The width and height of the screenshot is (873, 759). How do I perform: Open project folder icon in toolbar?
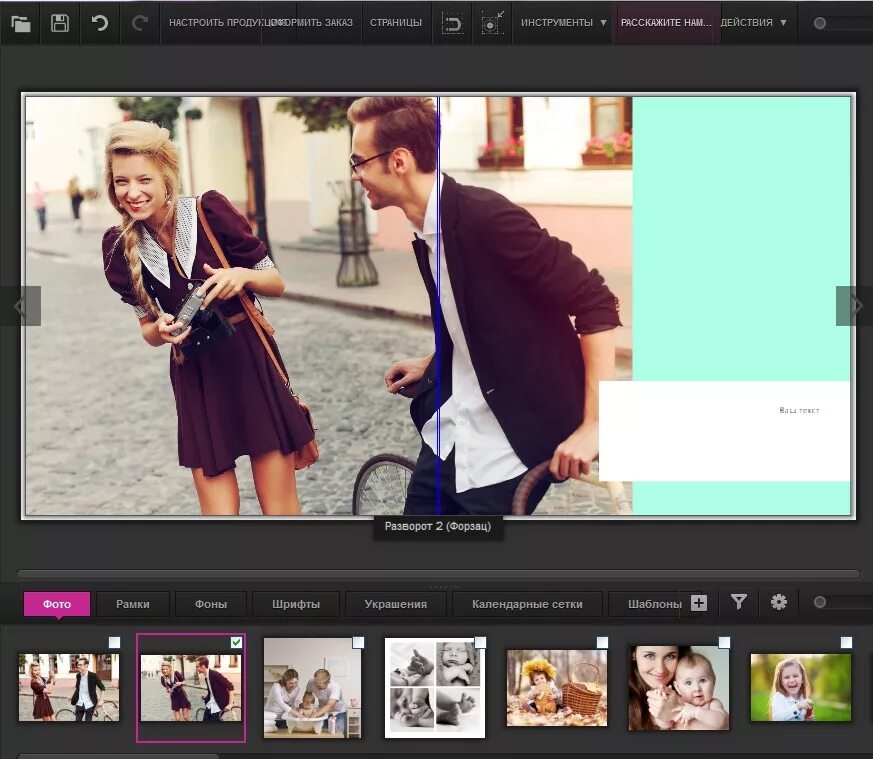pyautogui.click(x=21, y=23)
